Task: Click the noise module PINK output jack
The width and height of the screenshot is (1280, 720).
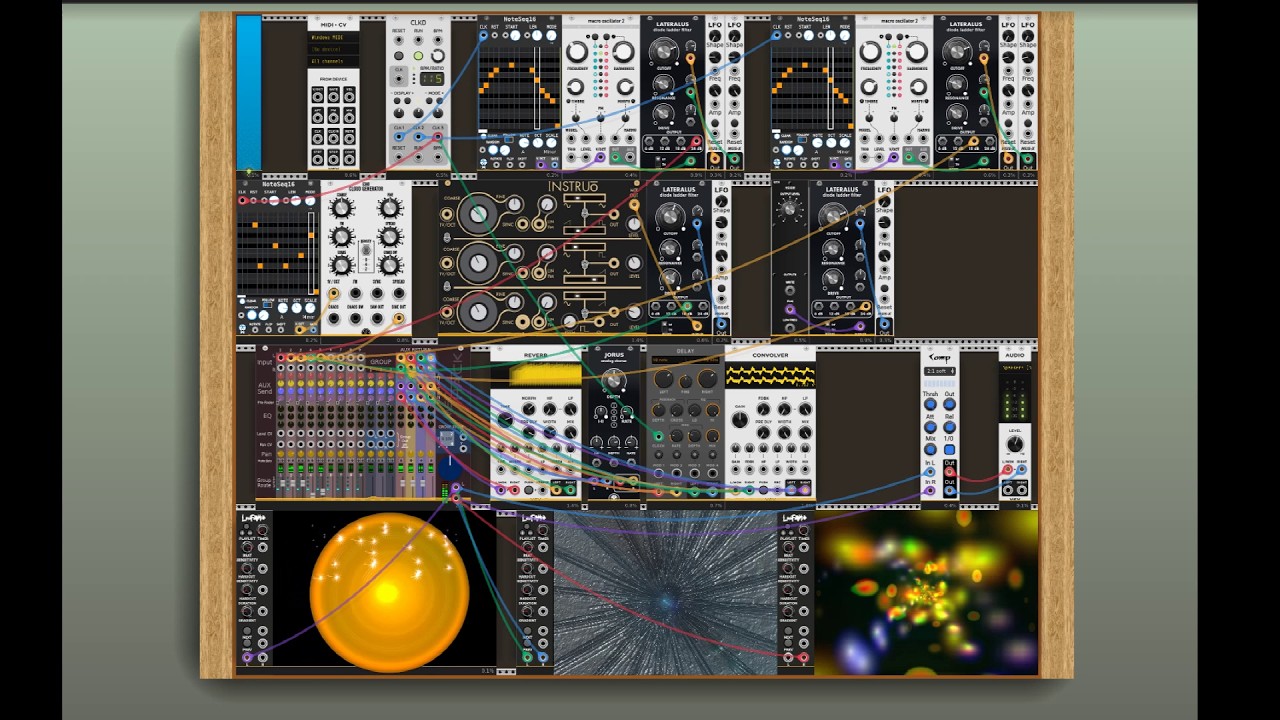Action: 790,309
